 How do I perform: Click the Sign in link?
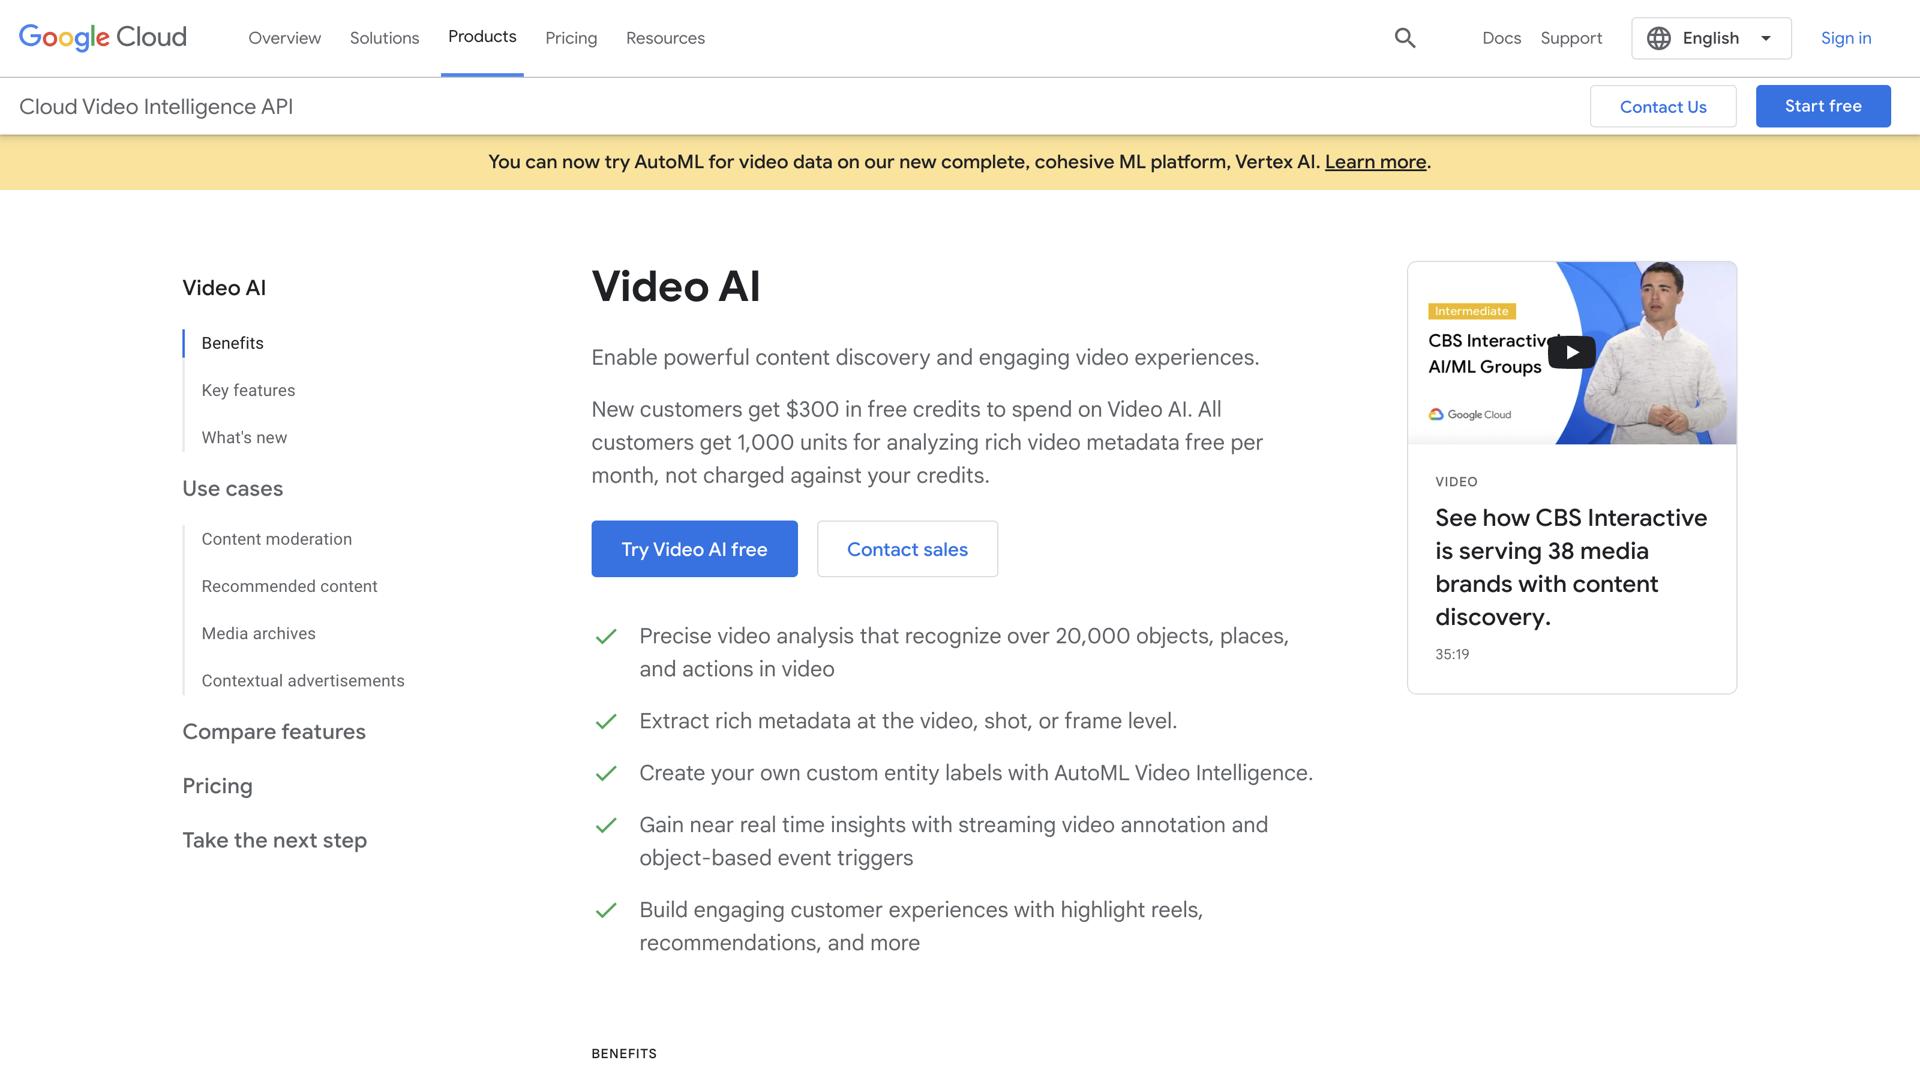tap(1845, 38)
